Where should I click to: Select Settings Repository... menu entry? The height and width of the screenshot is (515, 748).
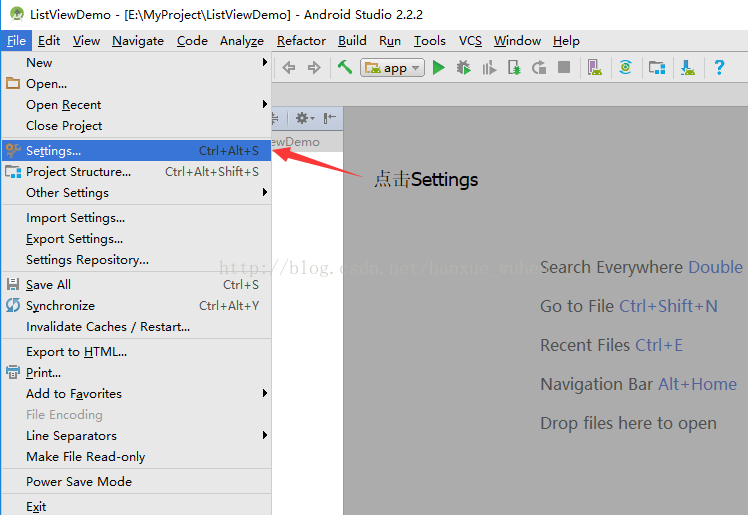point(136,260)
